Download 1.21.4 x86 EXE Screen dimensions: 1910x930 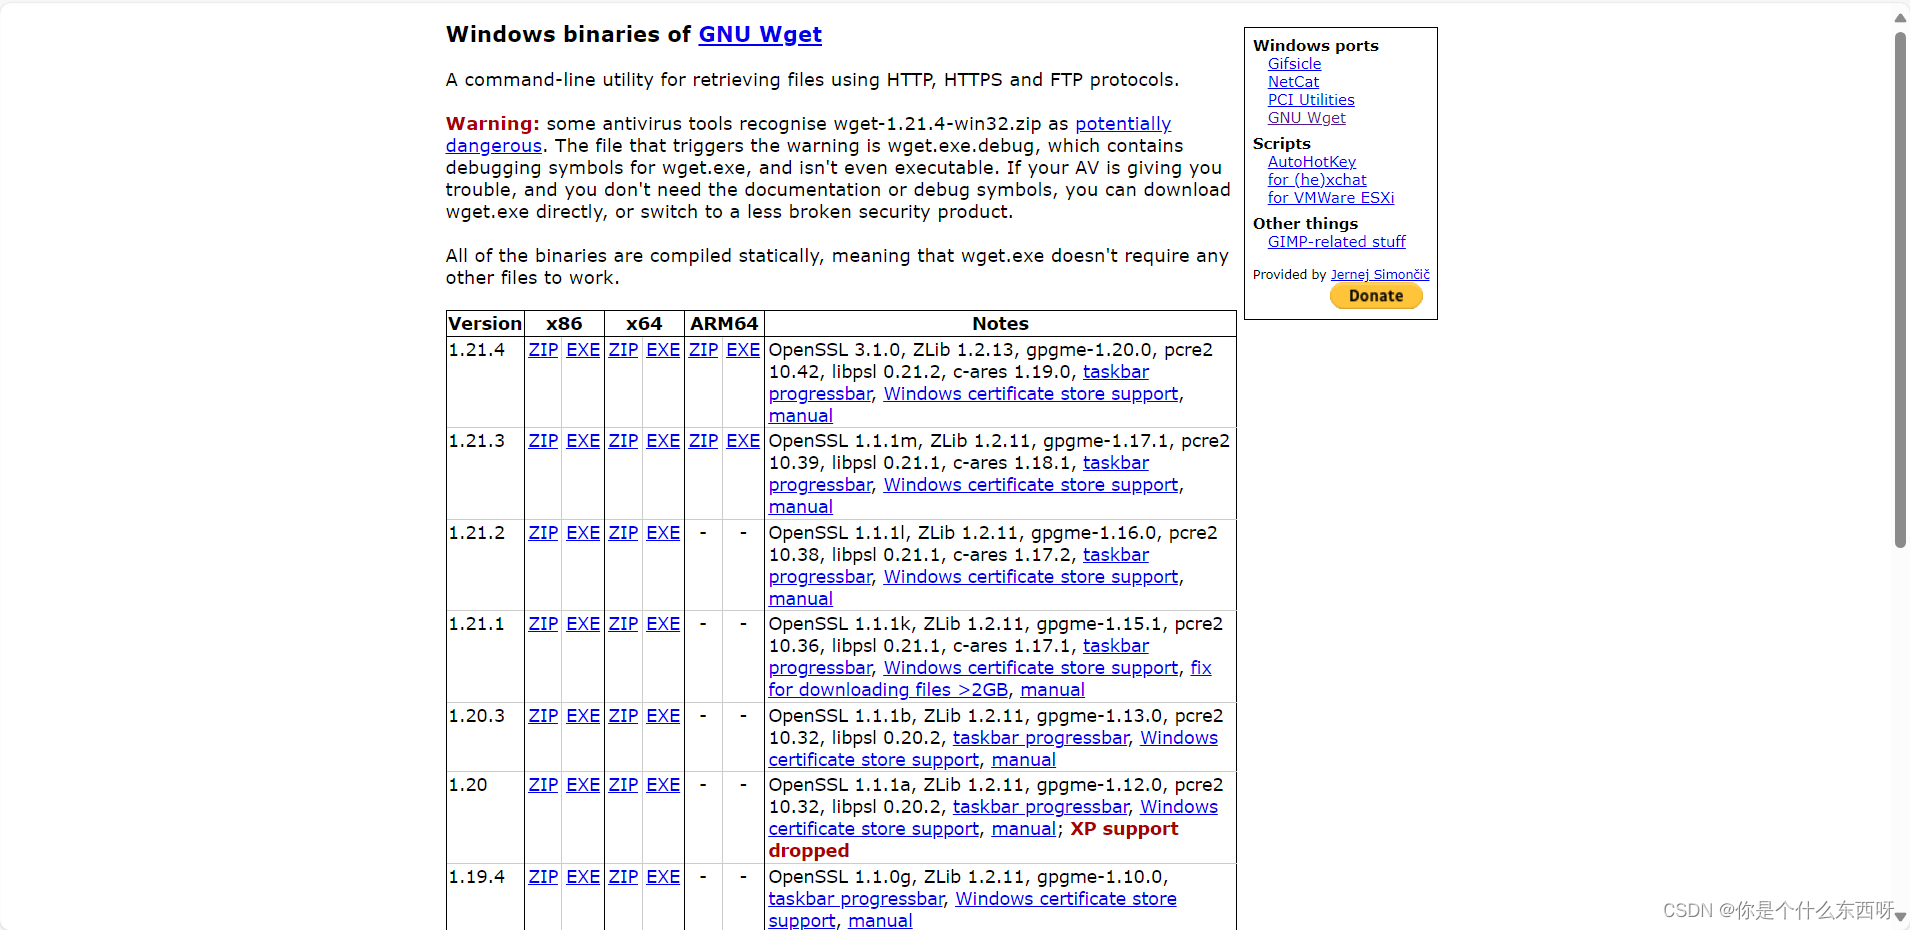pos(583,350)
